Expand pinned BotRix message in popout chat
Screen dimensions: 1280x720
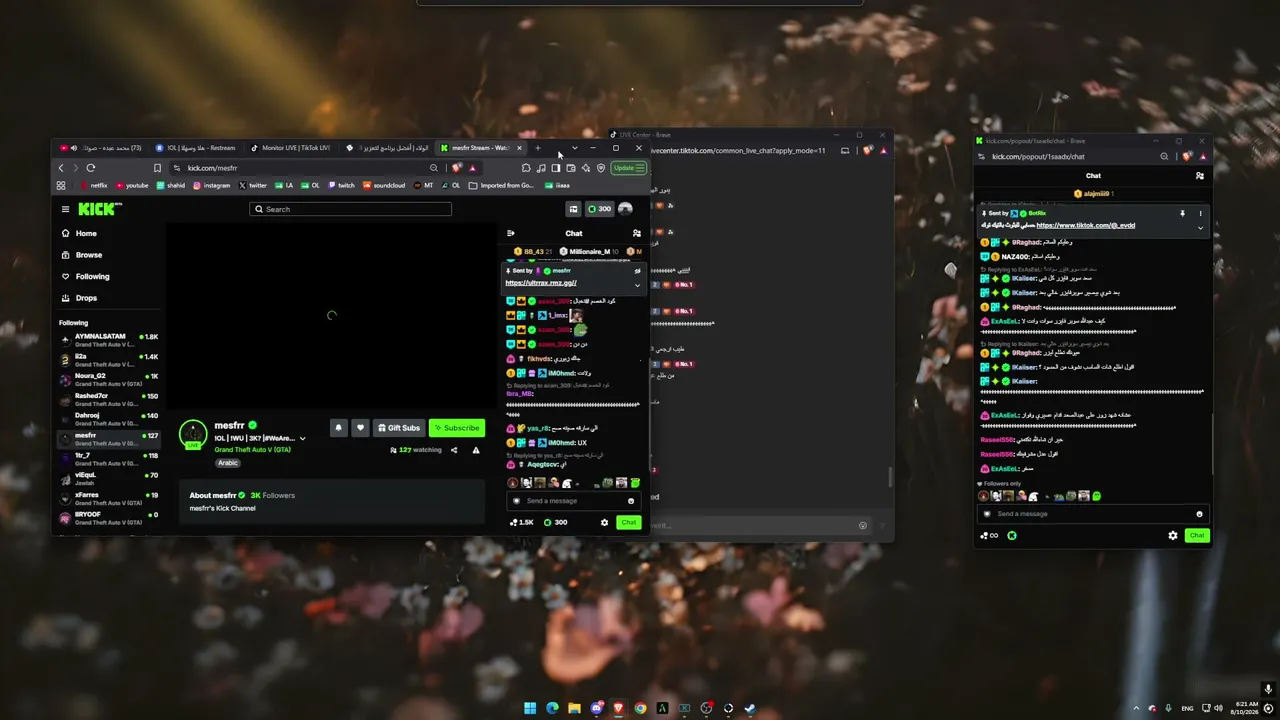pyautogui.click(x=1201, y=227)
